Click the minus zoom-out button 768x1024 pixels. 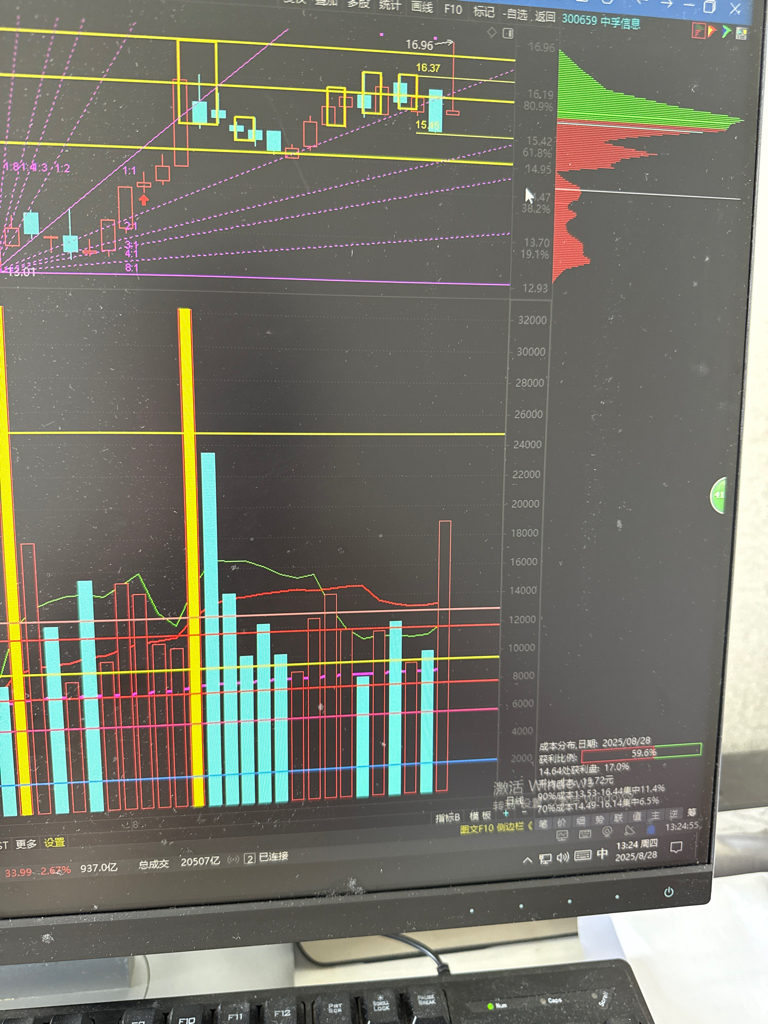[x=524, y=813]
